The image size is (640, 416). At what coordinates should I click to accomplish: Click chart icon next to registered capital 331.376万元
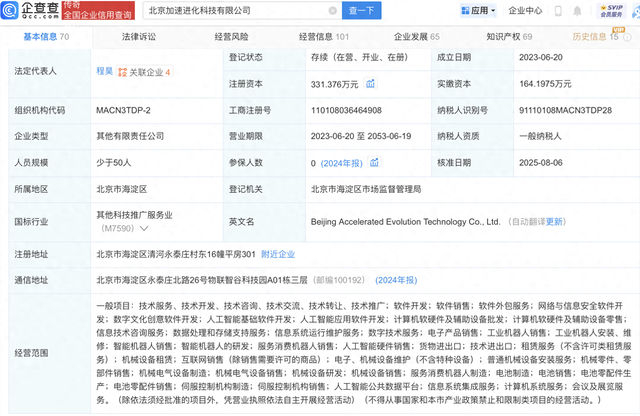coord(370,84)
